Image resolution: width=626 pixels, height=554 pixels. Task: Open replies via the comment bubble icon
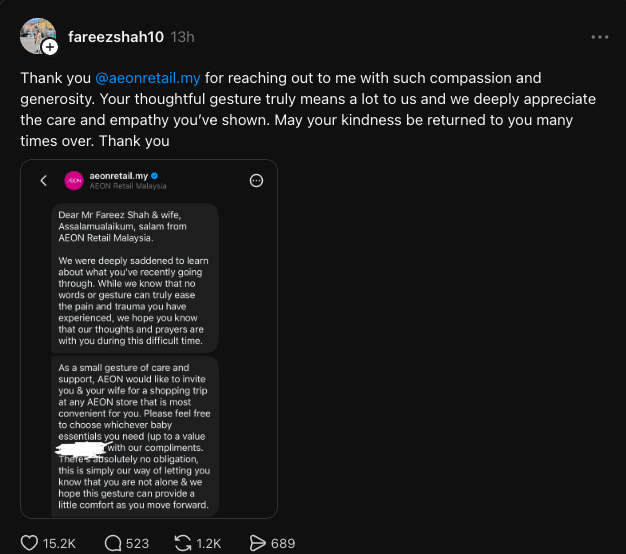(x=113, y=543)
